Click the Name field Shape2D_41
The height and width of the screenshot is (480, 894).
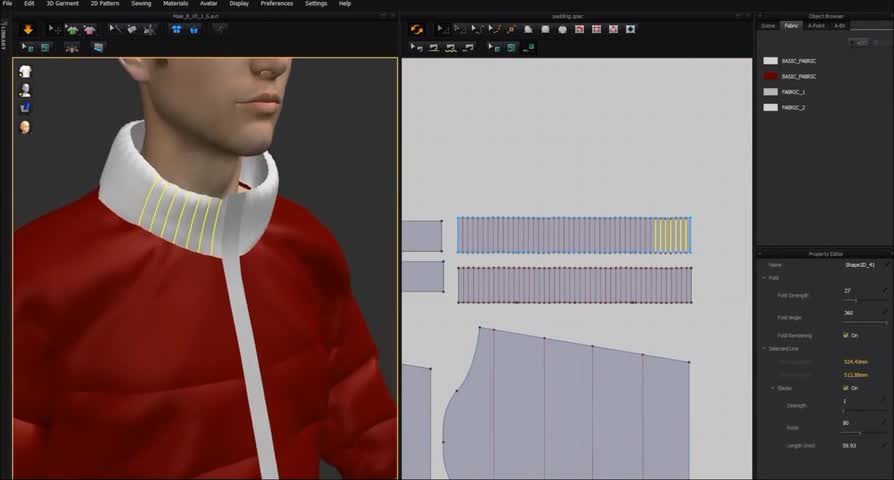tap(862, 265)
